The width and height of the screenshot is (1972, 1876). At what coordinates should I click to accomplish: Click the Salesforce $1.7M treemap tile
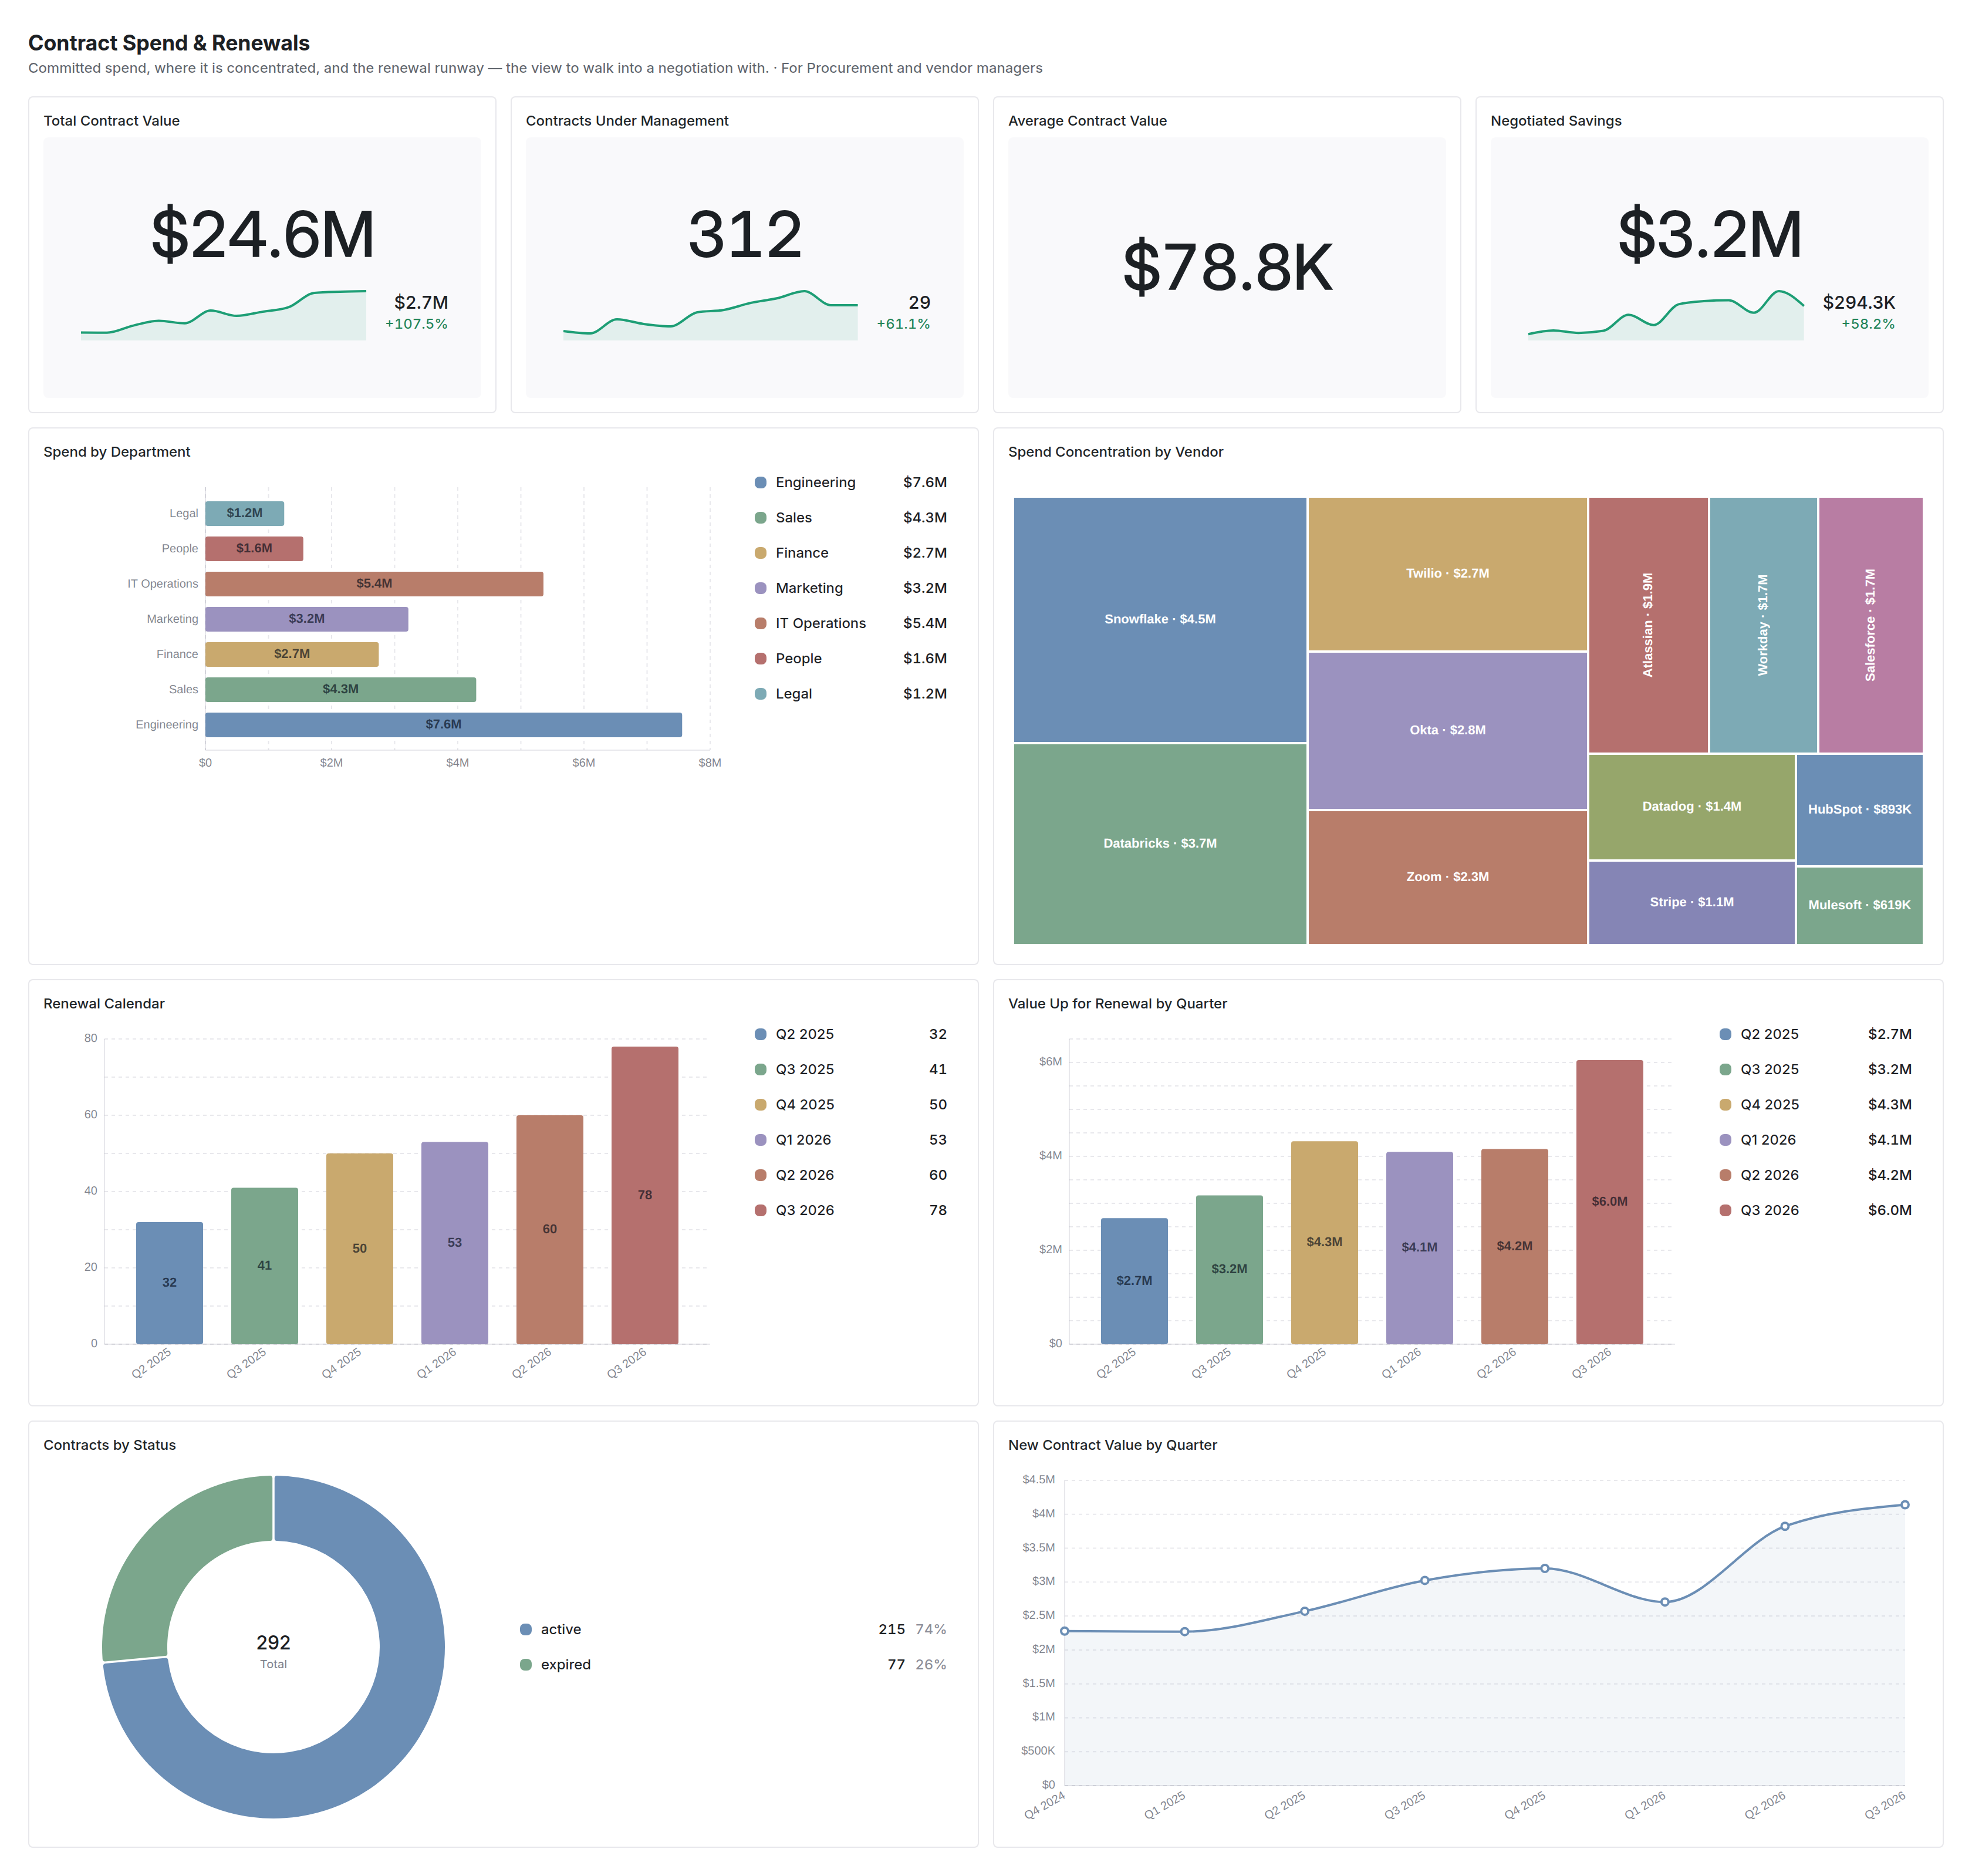click(x=1870, y=624)
